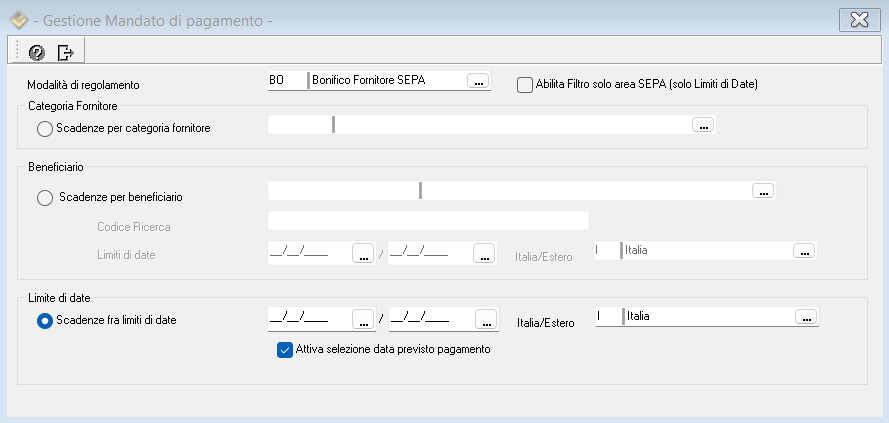Click the exit door icon in toolbar

(66, 52)
